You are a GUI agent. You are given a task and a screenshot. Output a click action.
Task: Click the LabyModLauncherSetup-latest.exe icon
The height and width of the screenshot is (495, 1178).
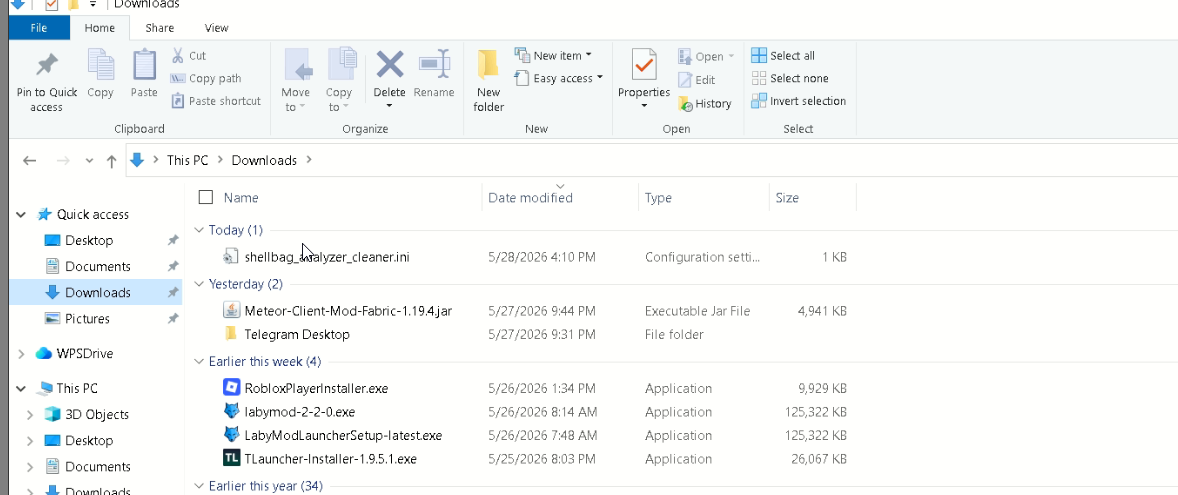click(231, 435)
